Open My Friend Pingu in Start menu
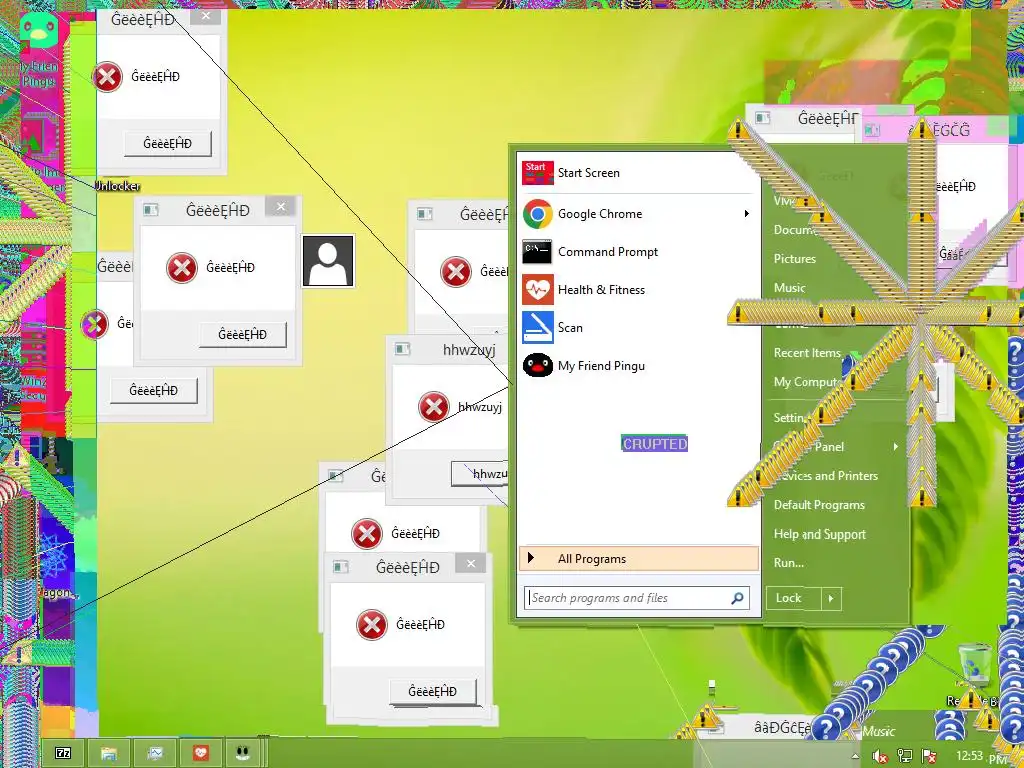 [x=638, y=366]
